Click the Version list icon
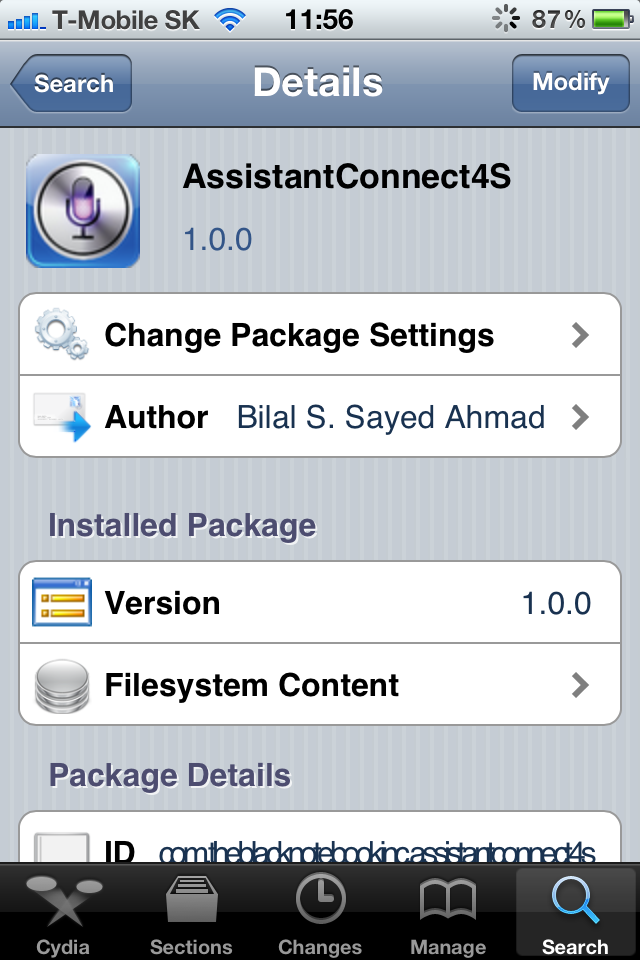This screenshot has width=640, height=960. [x=61, y=603]
